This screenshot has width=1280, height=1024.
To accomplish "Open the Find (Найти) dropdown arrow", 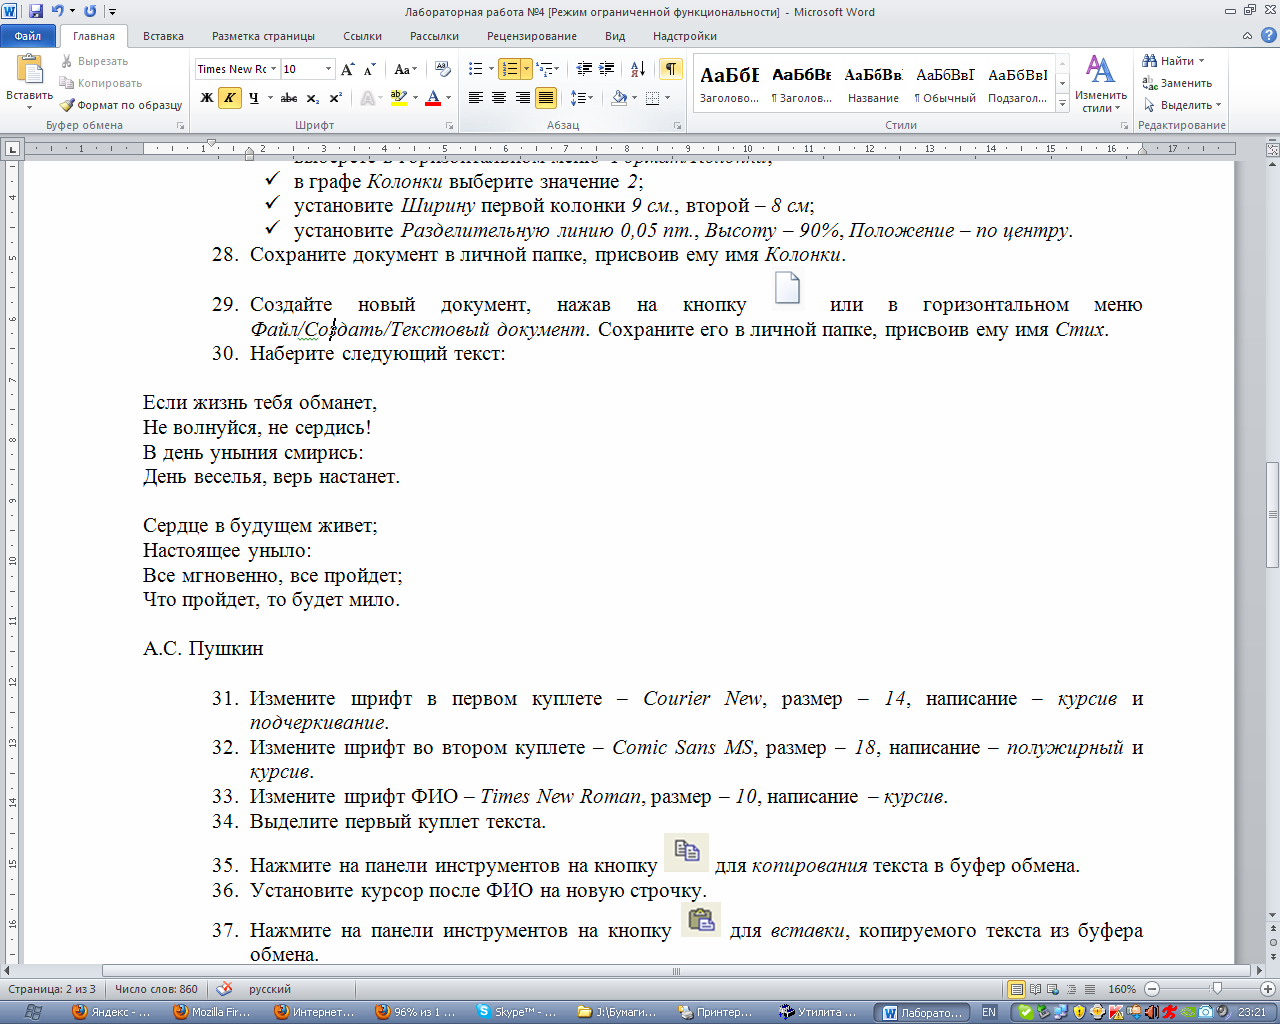I will tap(1201, 61).
